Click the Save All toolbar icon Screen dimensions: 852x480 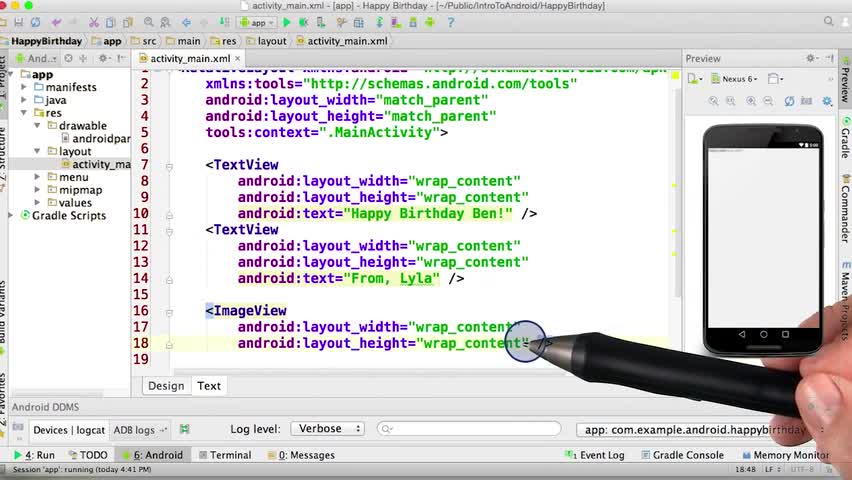pos(18,22)
